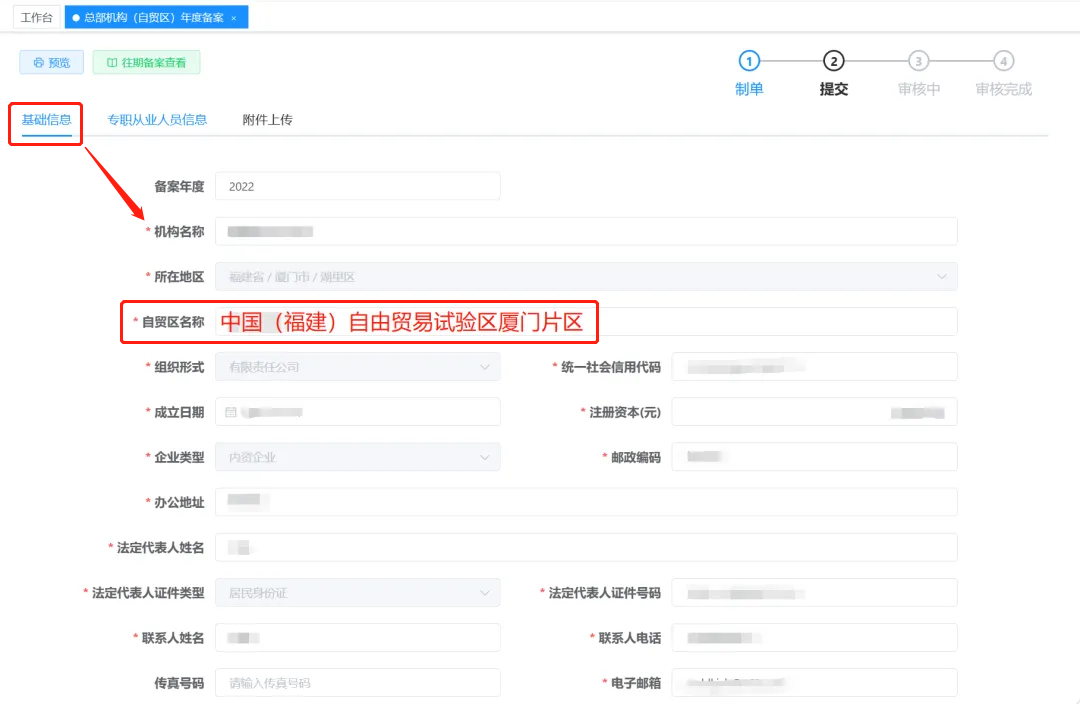Click step 3 审核中 circle
This screenshot has height=704, width=1080.
pyautogui.click(x=918, y=61)
